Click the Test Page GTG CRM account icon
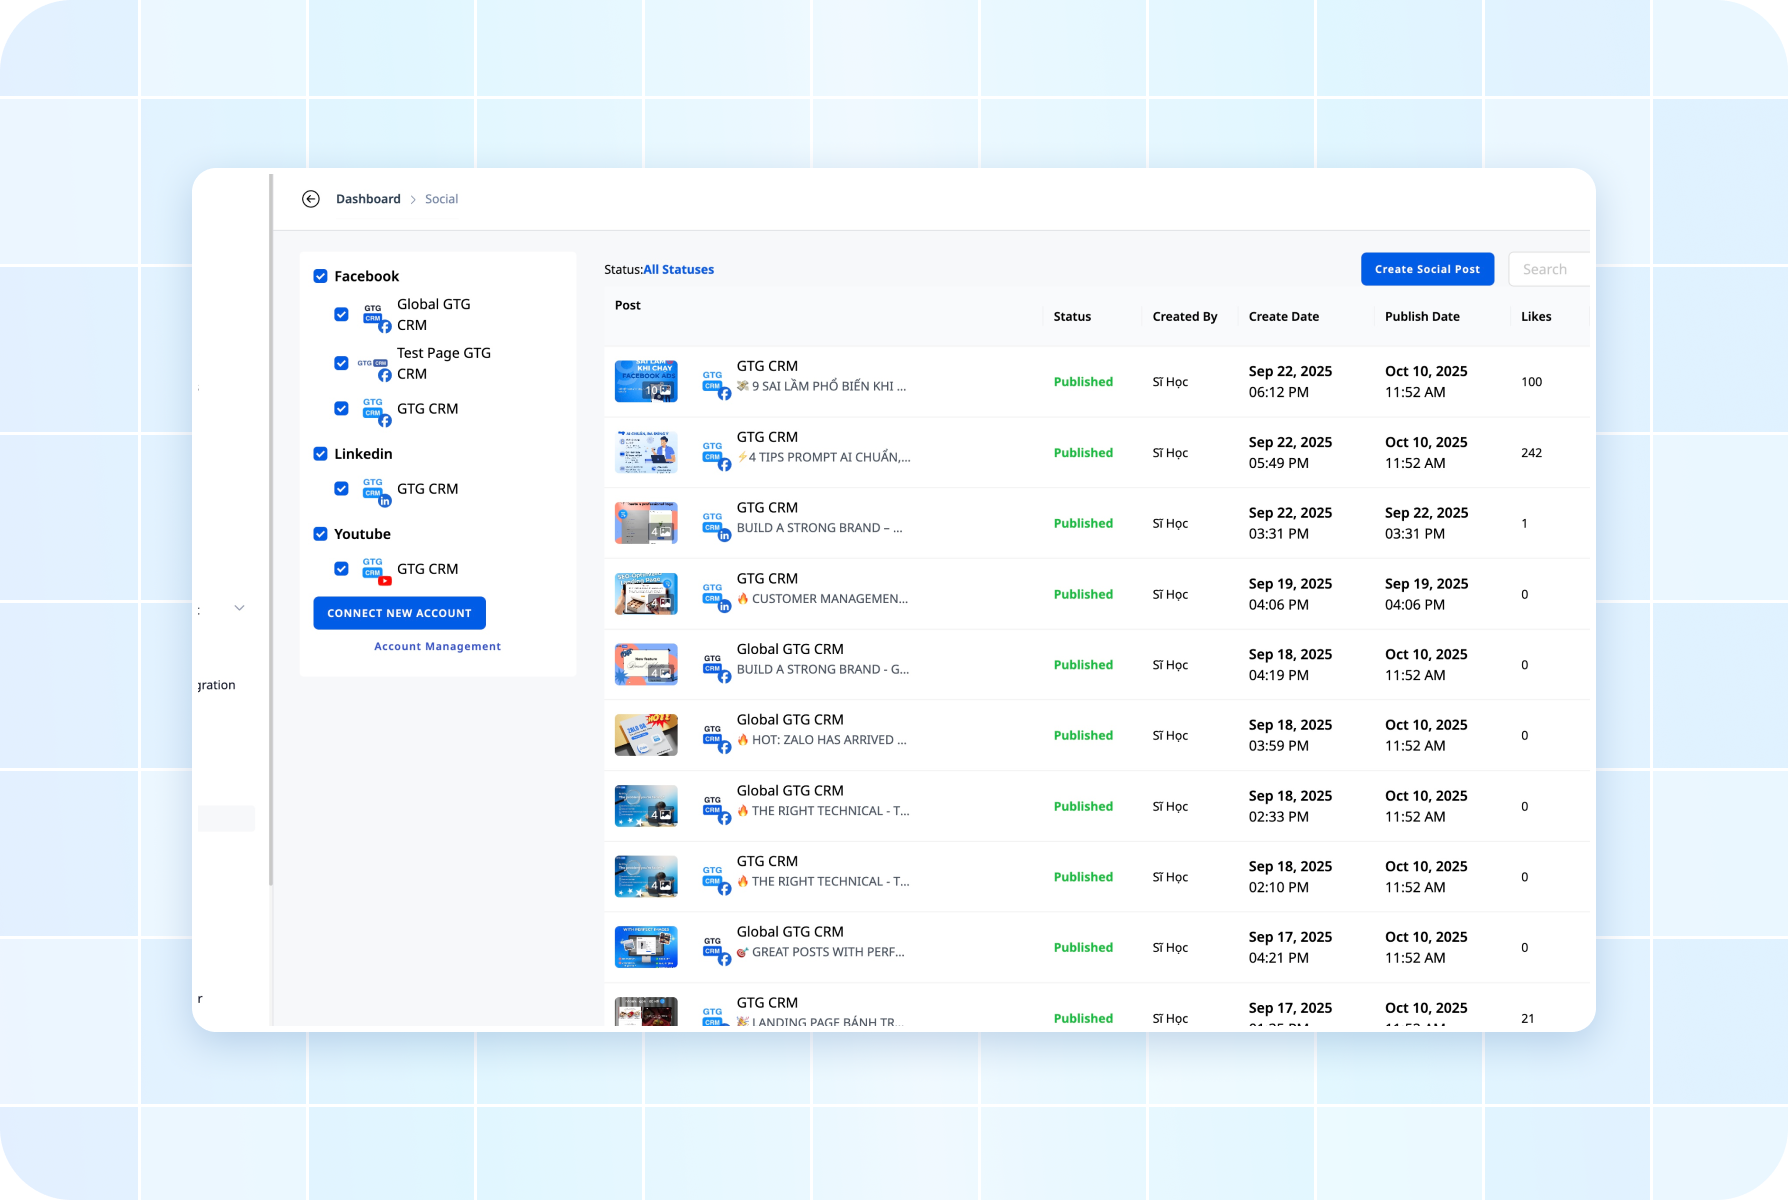 376,365
